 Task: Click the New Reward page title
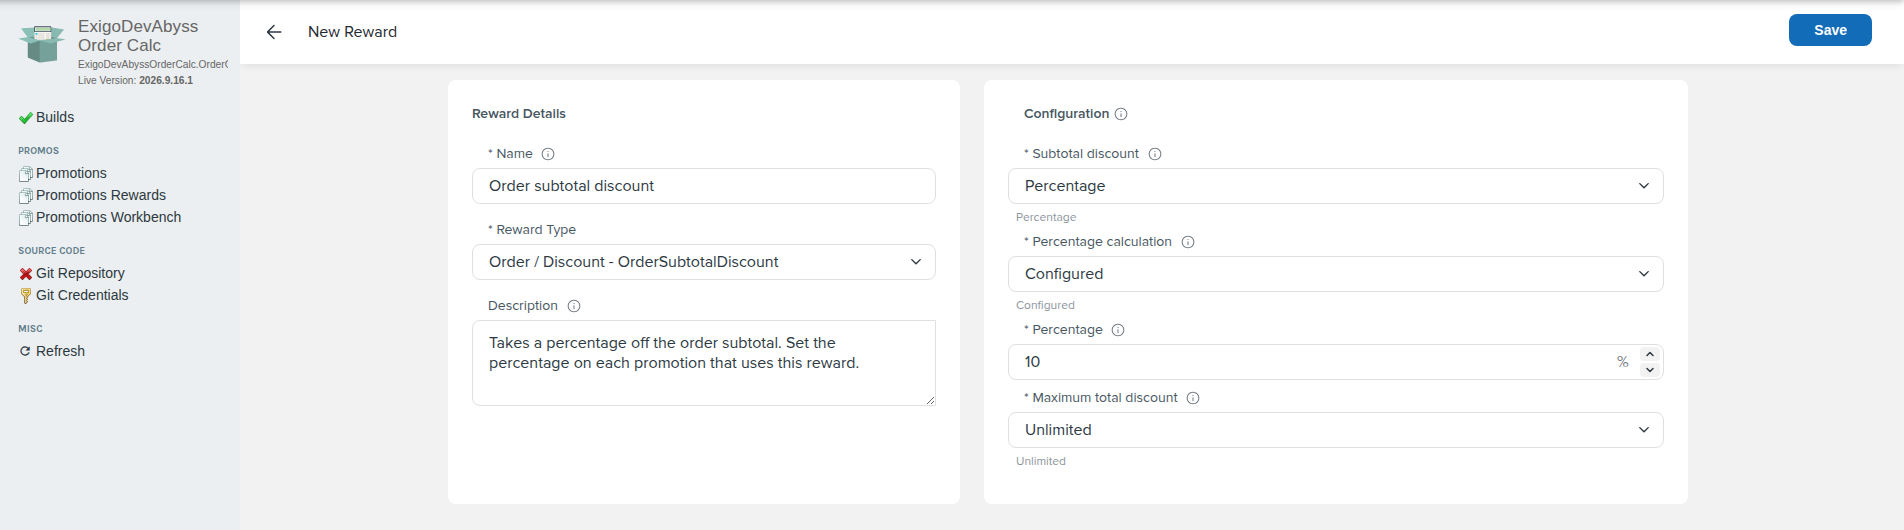tap(352, 32)
